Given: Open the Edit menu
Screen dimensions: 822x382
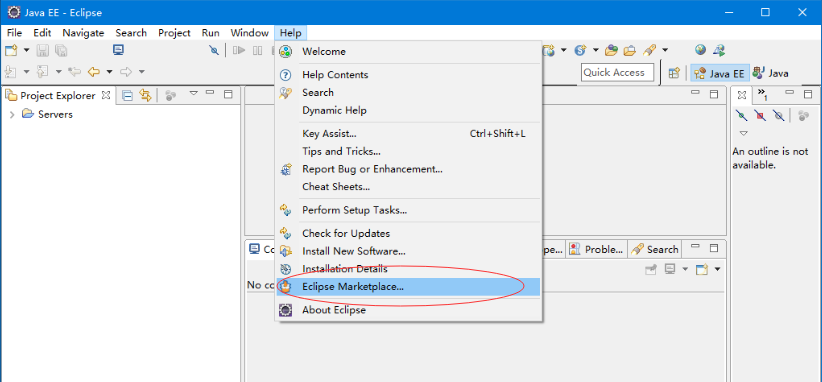Looking at the screenshot, I should (x=42, y=32).
